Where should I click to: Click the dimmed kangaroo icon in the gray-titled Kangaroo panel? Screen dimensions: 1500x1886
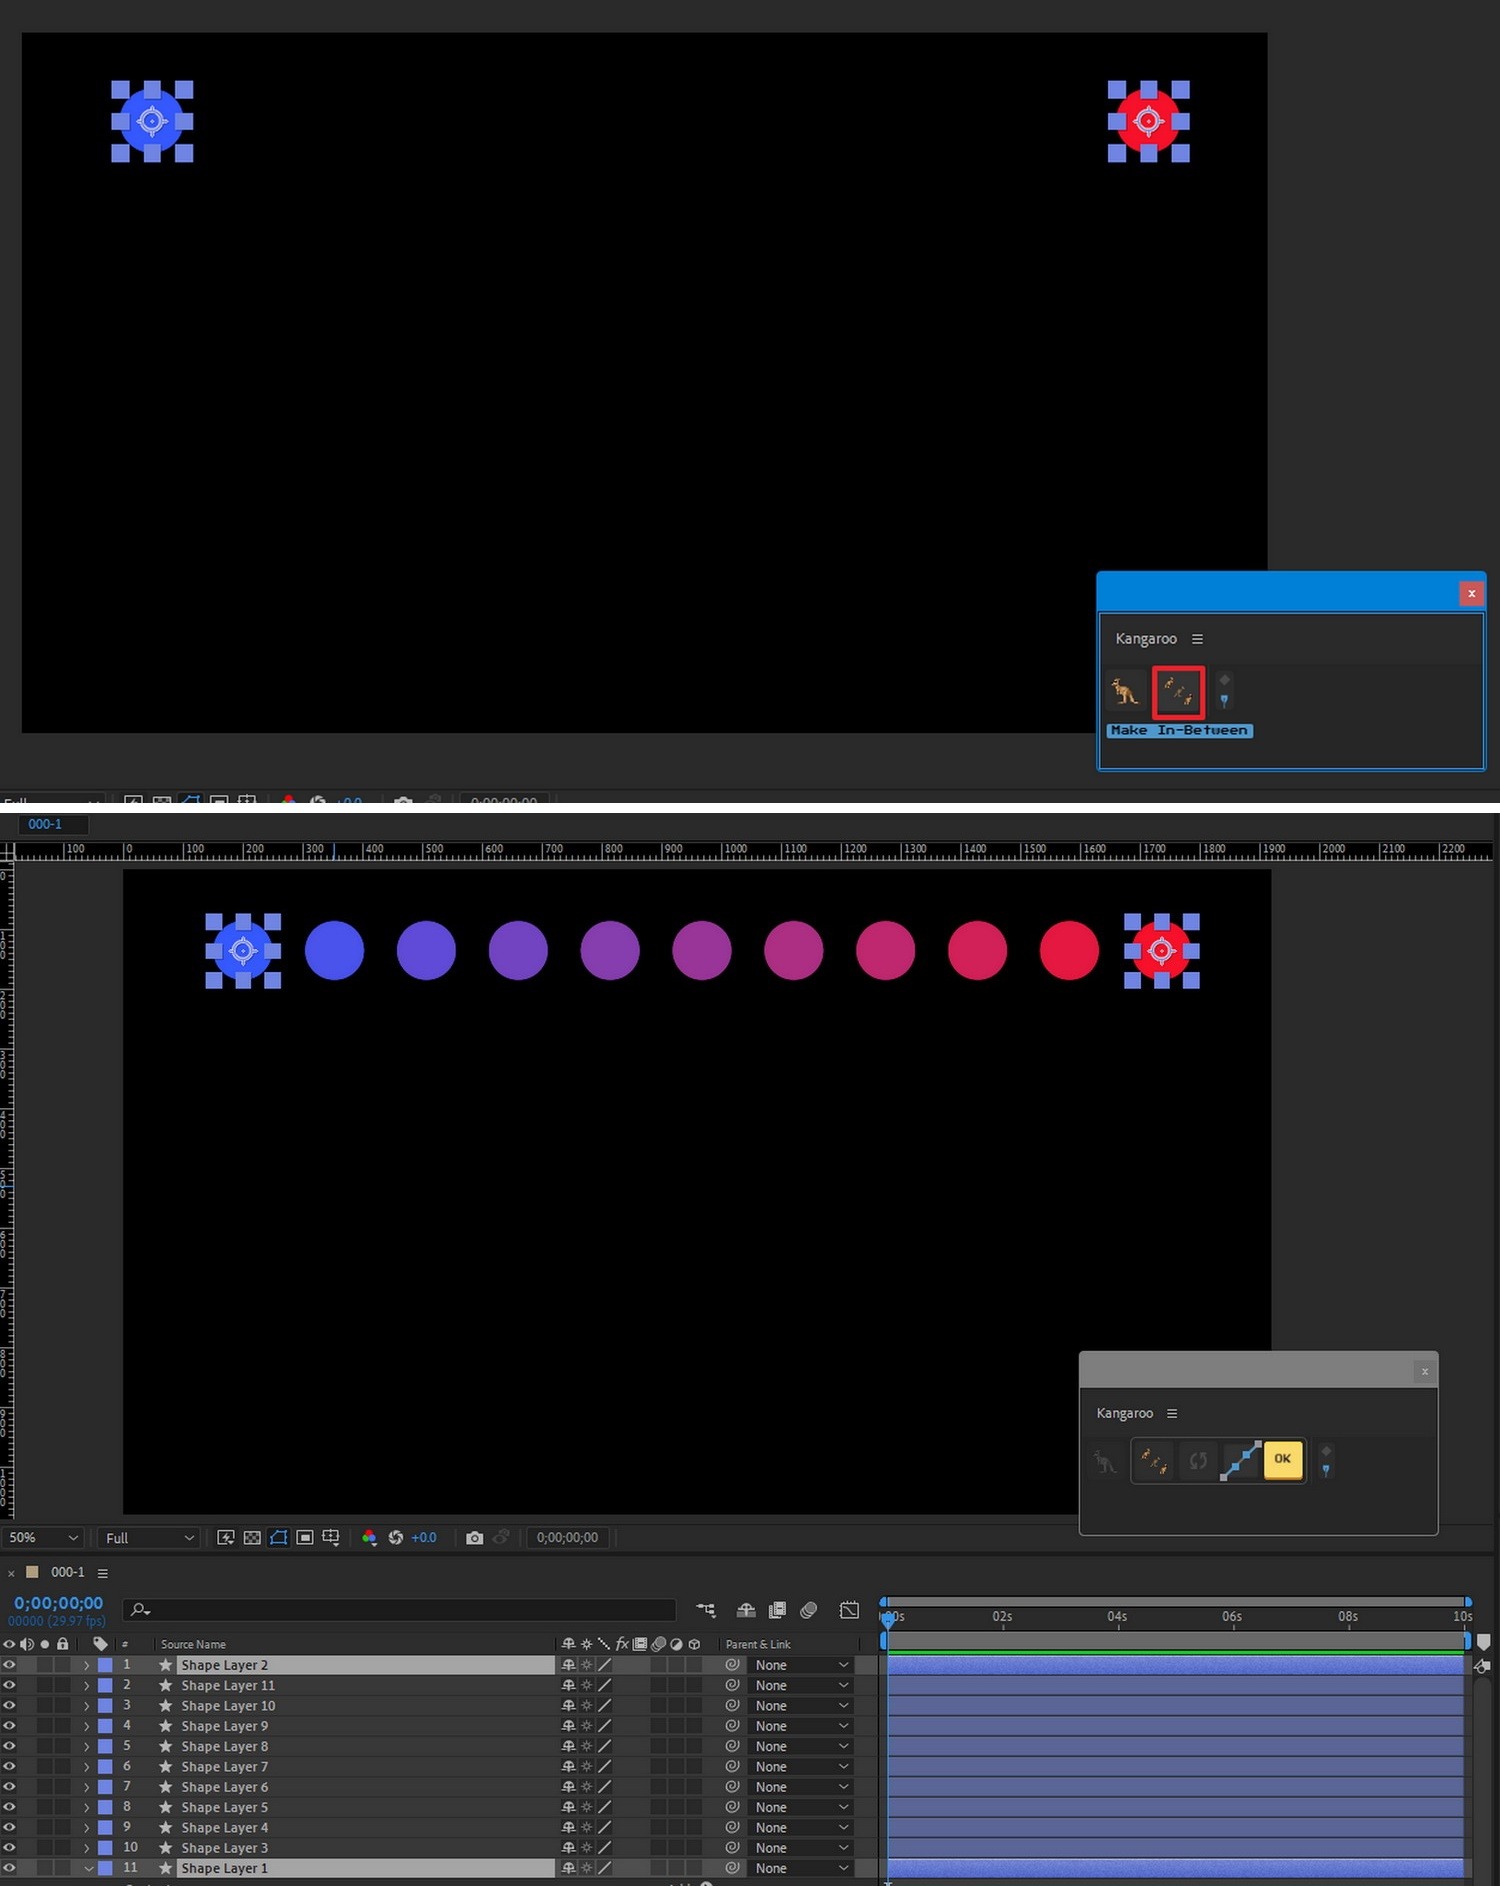coord(1105,1461)
